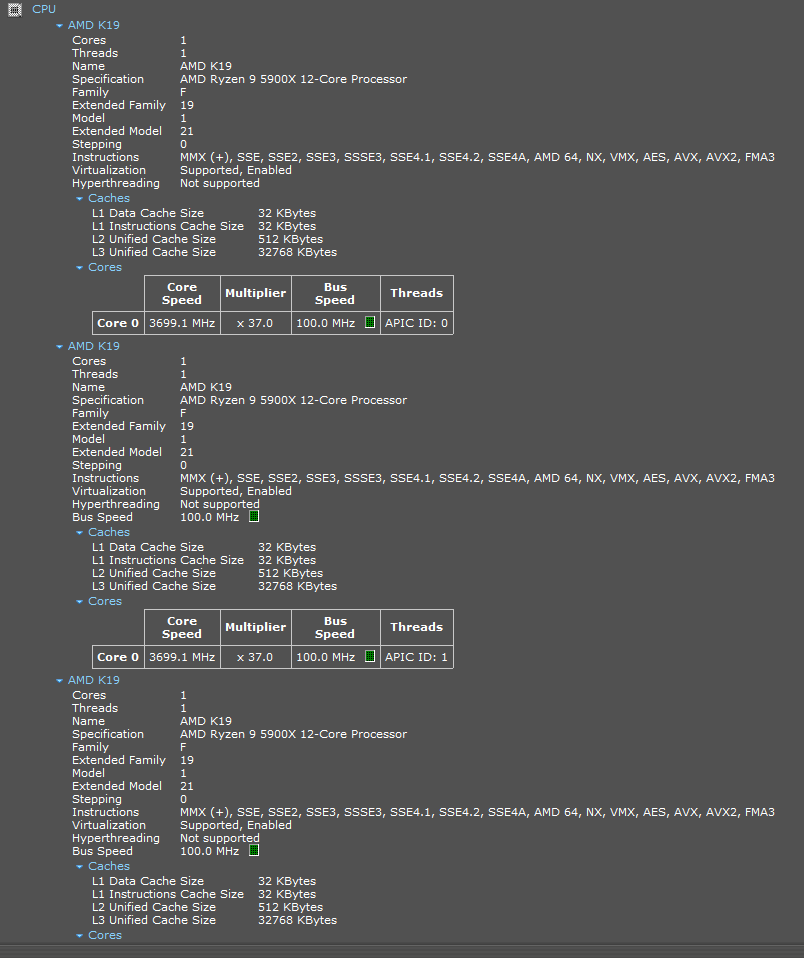Click second processor's Bus Speed 100.0 MHz value
The height and width of the screenshot is (958, 804).
pyautogui.click(x=210, y=517)
